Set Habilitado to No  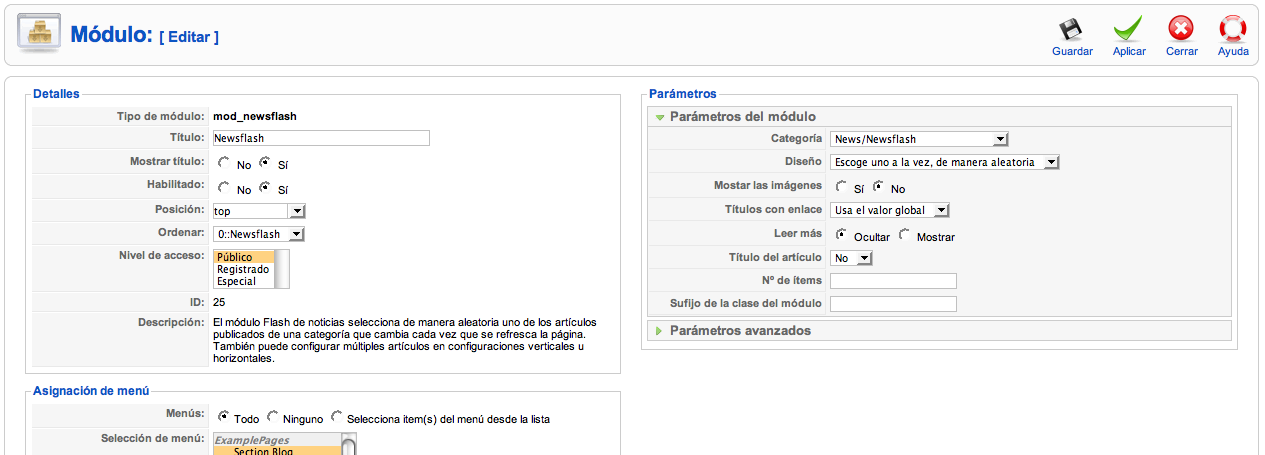(x=223, y=188)
